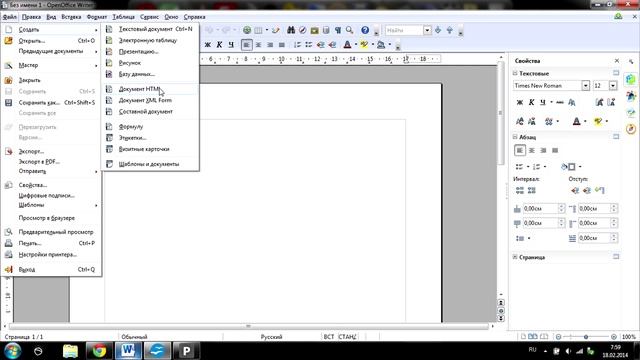Image resolution: width=640 pixels, height=360 pixels.
Task: Select Печать... in the File menu
Action: 50,243
